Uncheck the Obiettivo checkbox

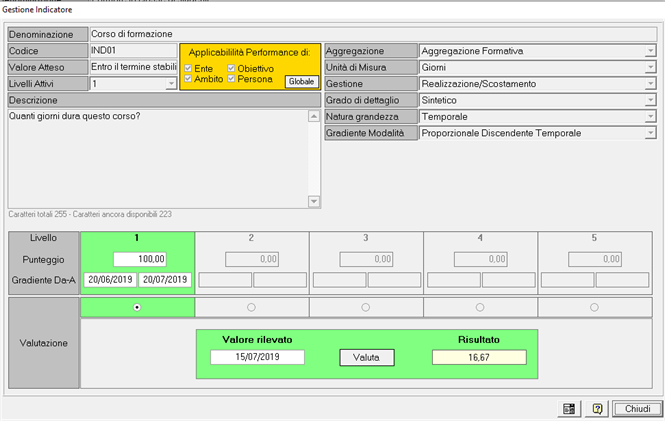[x=231, y=68]
